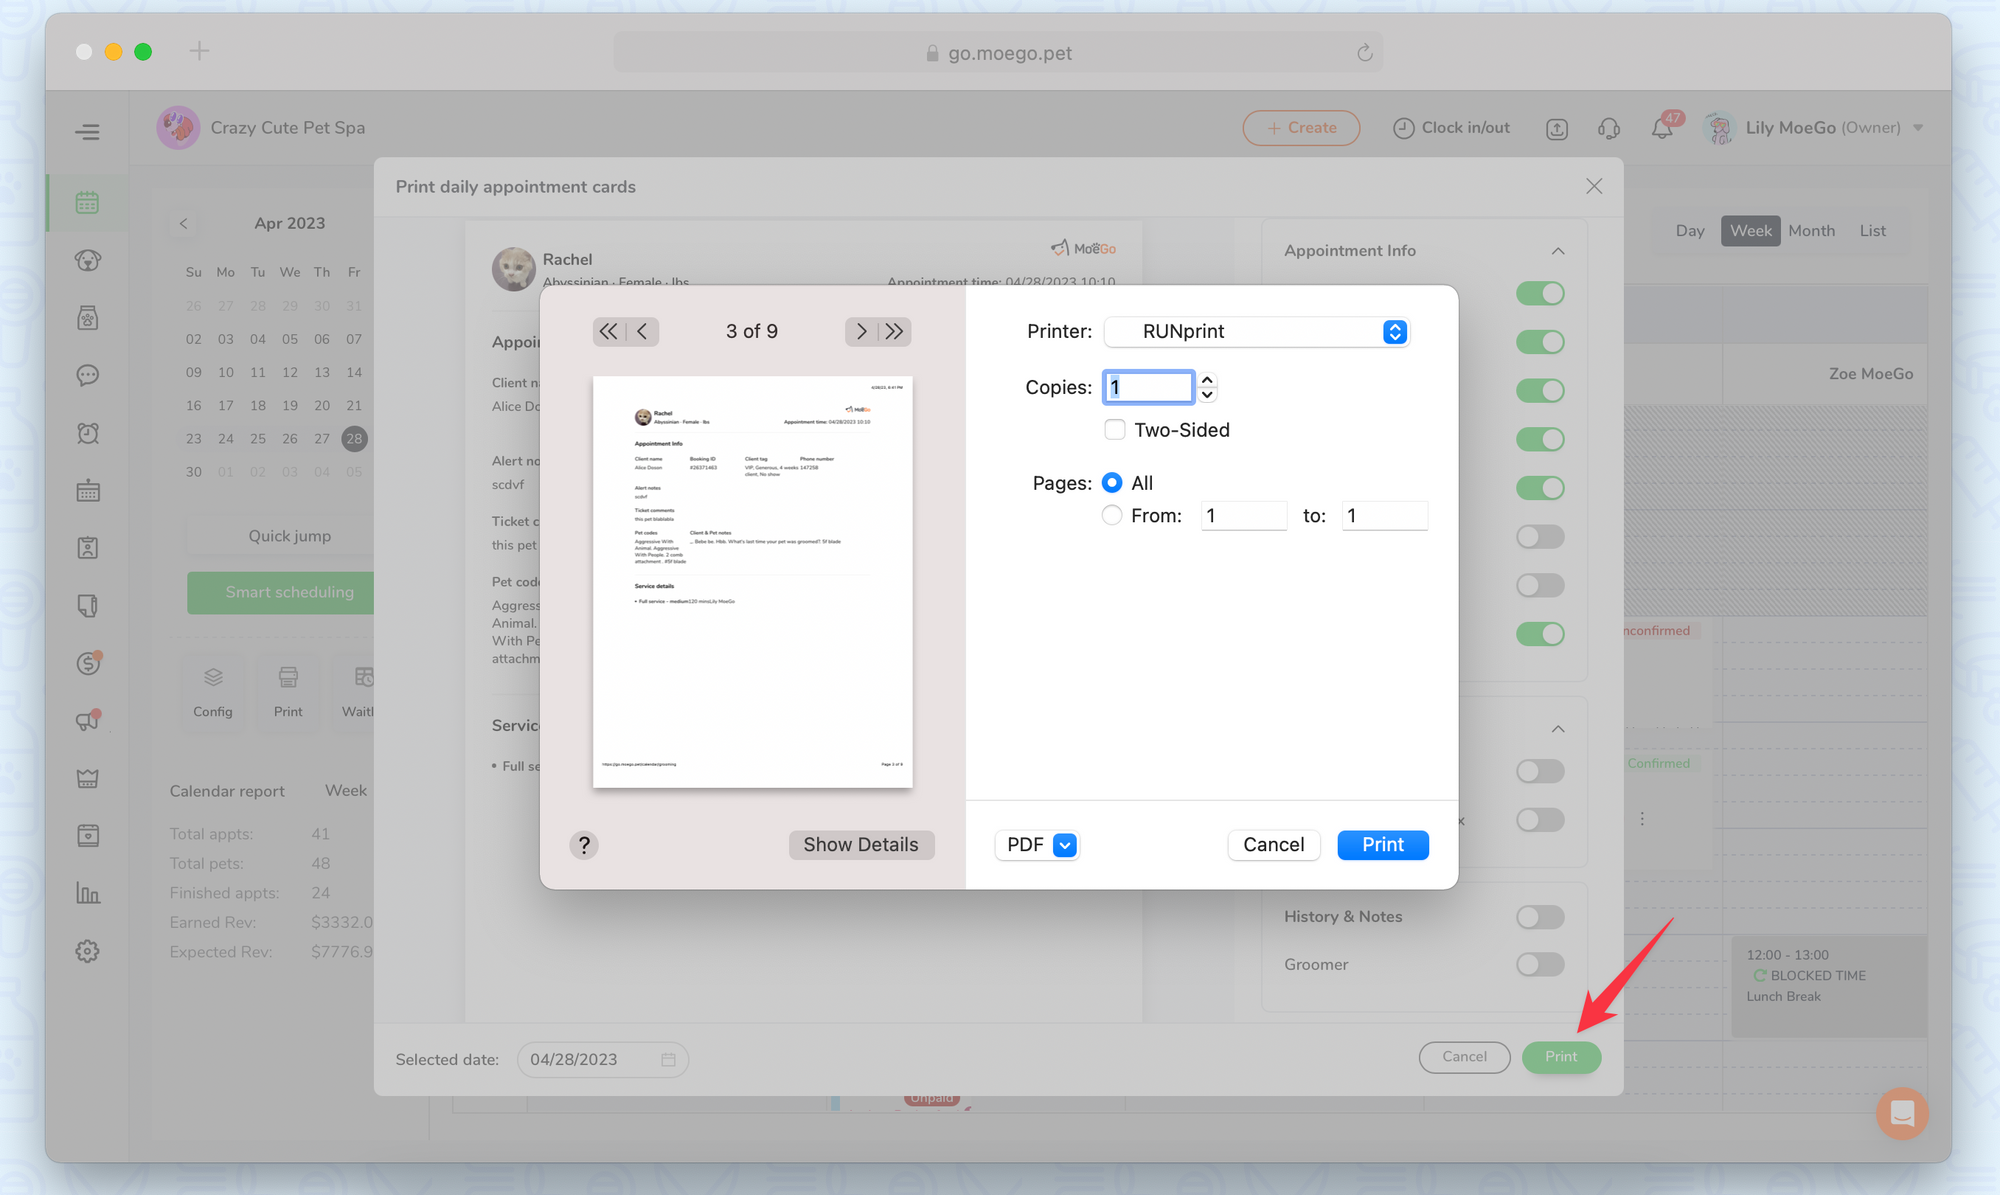Select the From page range radio button
This screenshot has height=1195, width=2000.
point(1112,516)
